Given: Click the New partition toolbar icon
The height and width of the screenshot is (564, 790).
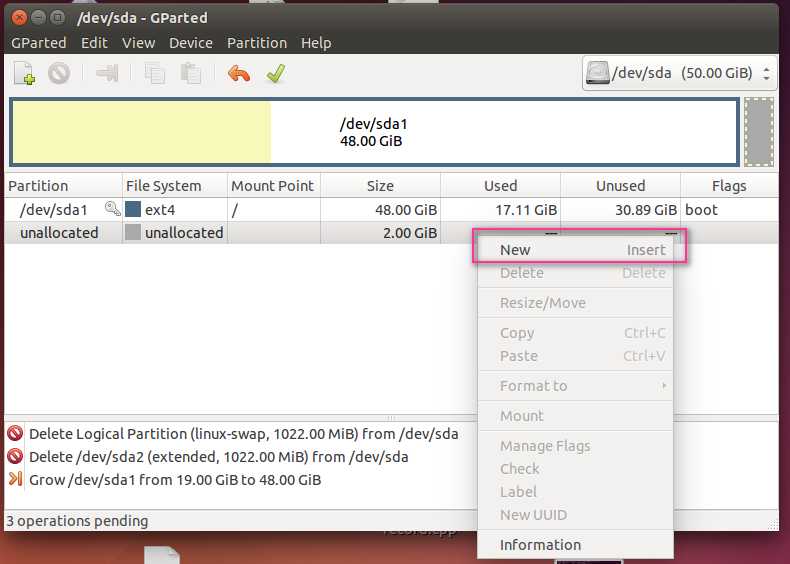Looking at the screenshot, I should pyautogui.click(x=25, y=74).
